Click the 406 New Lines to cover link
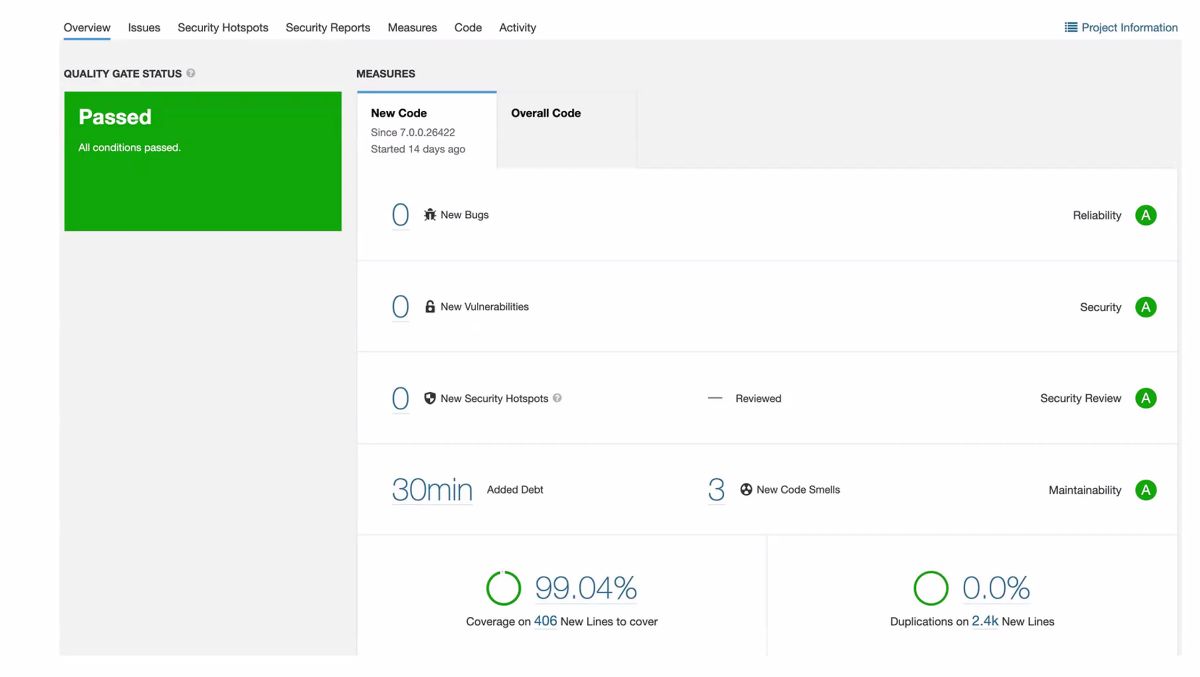 pos(545,621)
